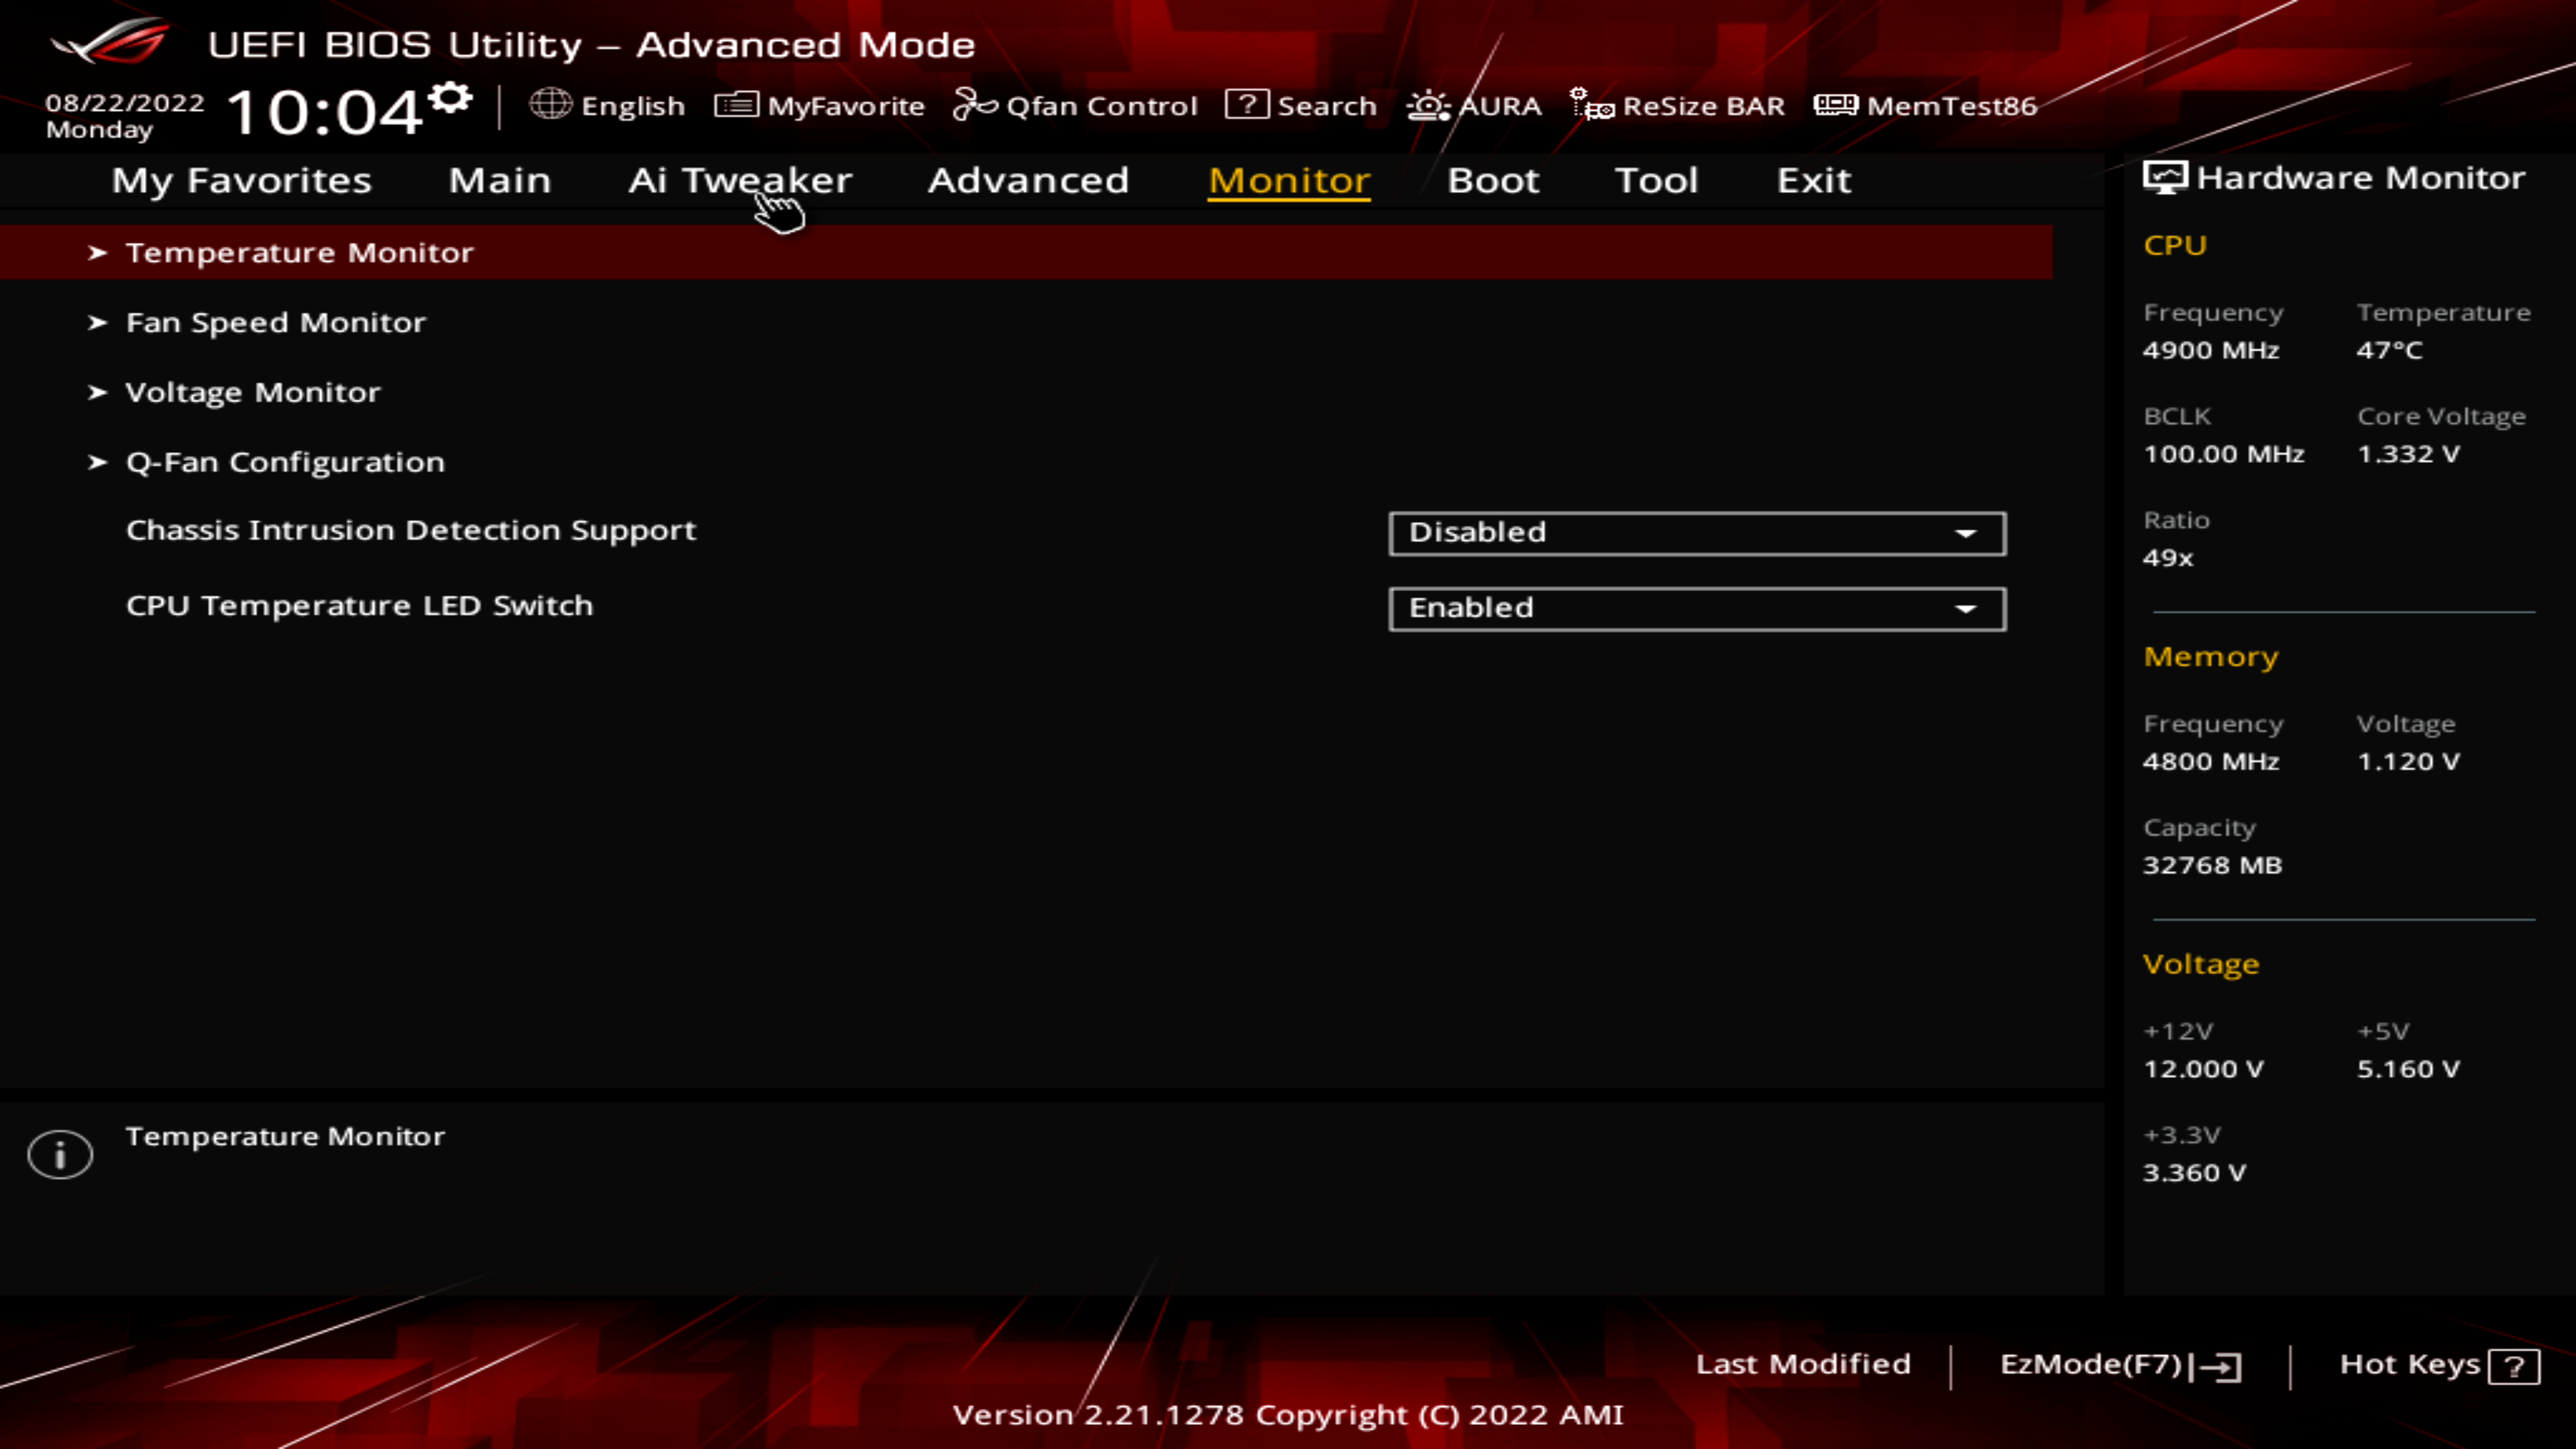This screenshot has width=2576, height=1449.
Task: Navigate to Ai Tweaker tab
Action: [739, 178]
